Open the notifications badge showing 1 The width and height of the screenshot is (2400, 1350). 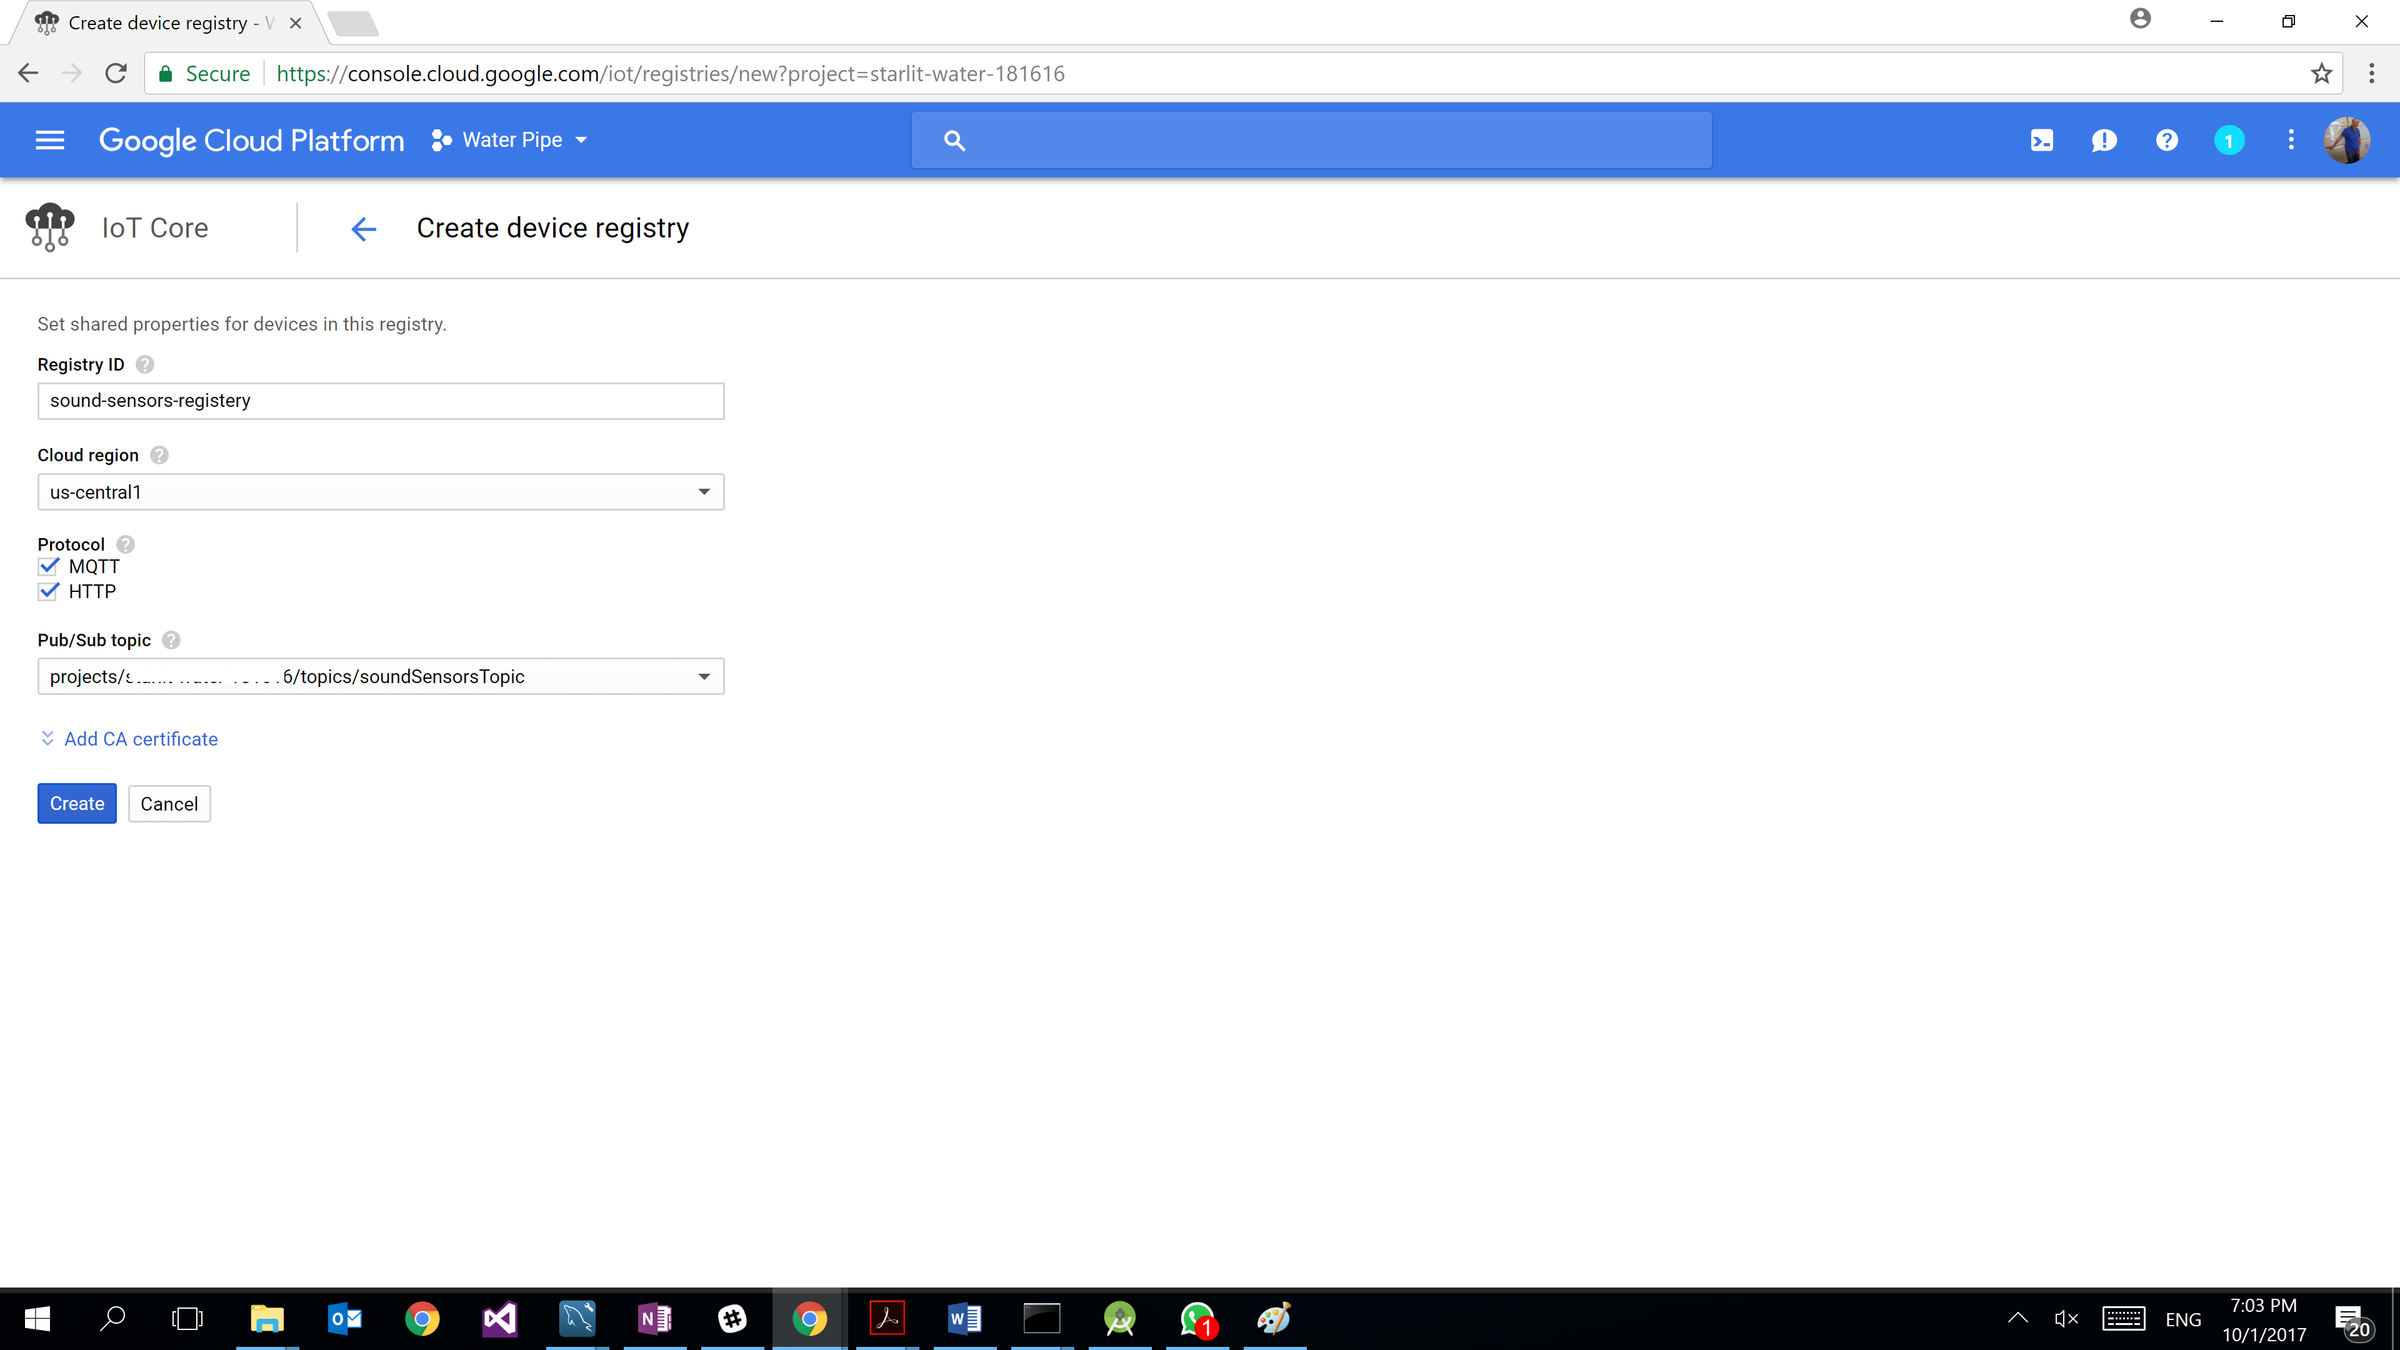pos(2228,141)
